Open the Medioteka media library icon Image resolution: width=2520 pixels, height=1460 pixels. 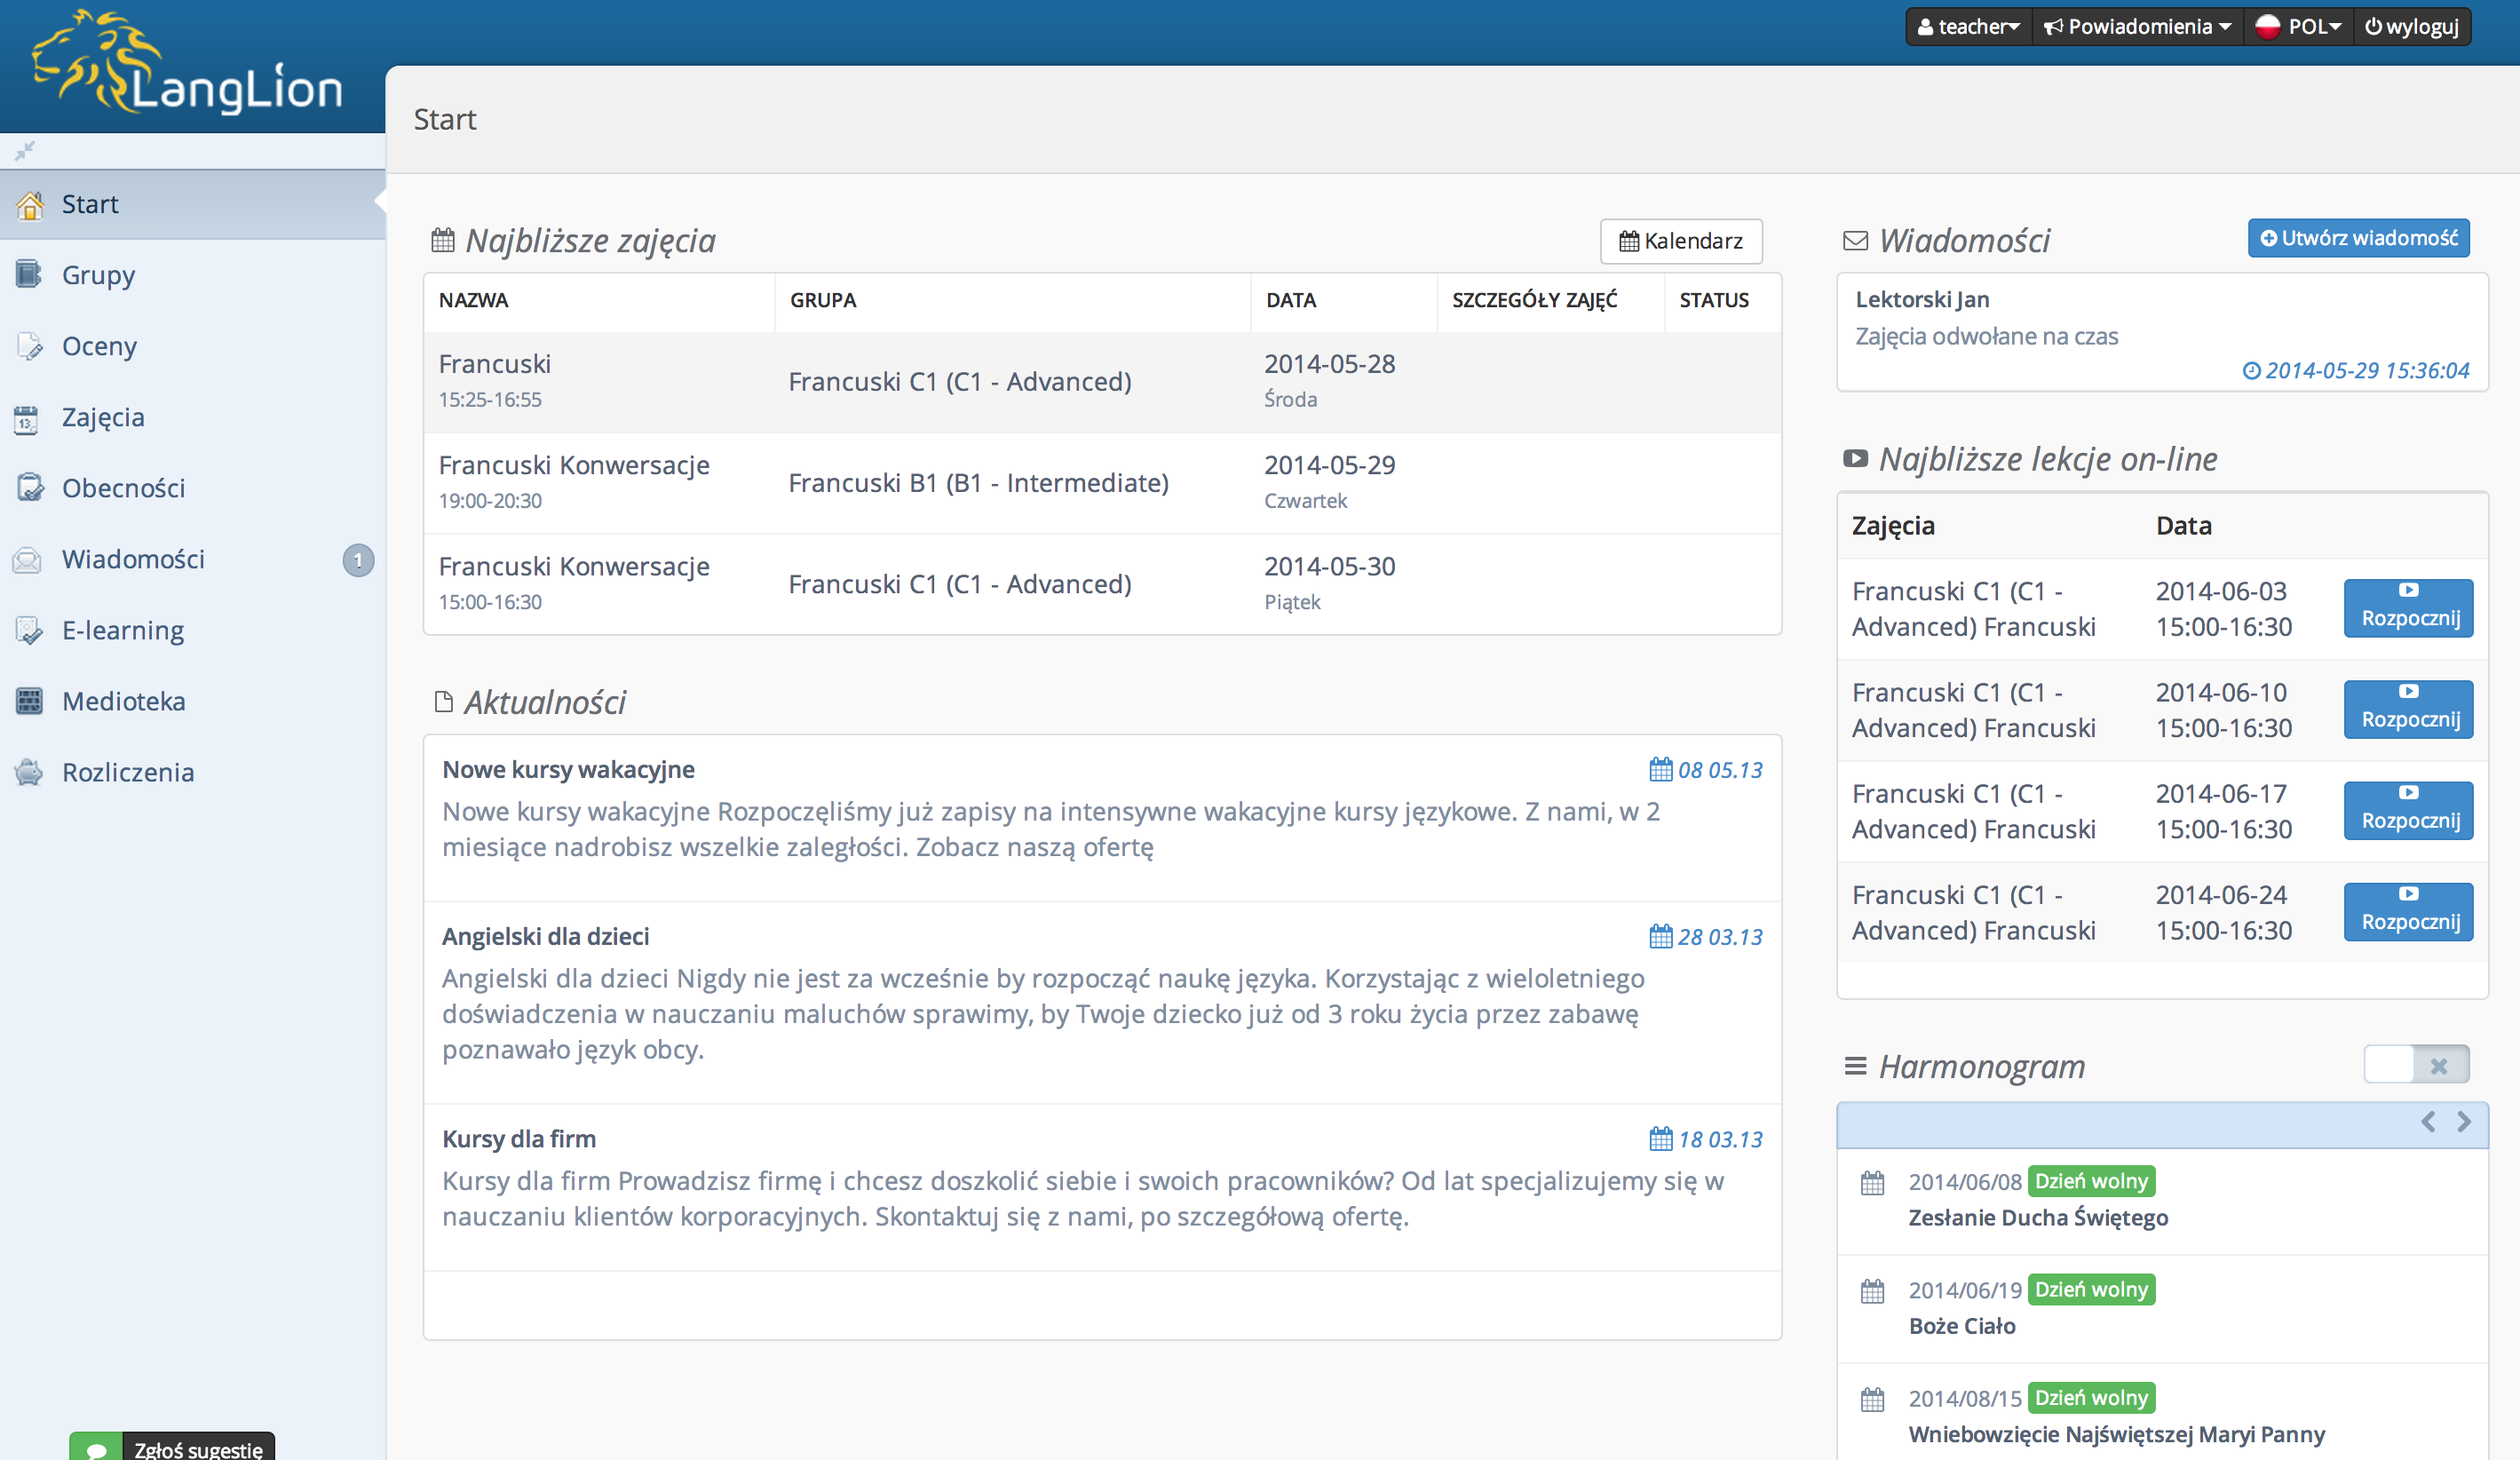click(29, 701)
